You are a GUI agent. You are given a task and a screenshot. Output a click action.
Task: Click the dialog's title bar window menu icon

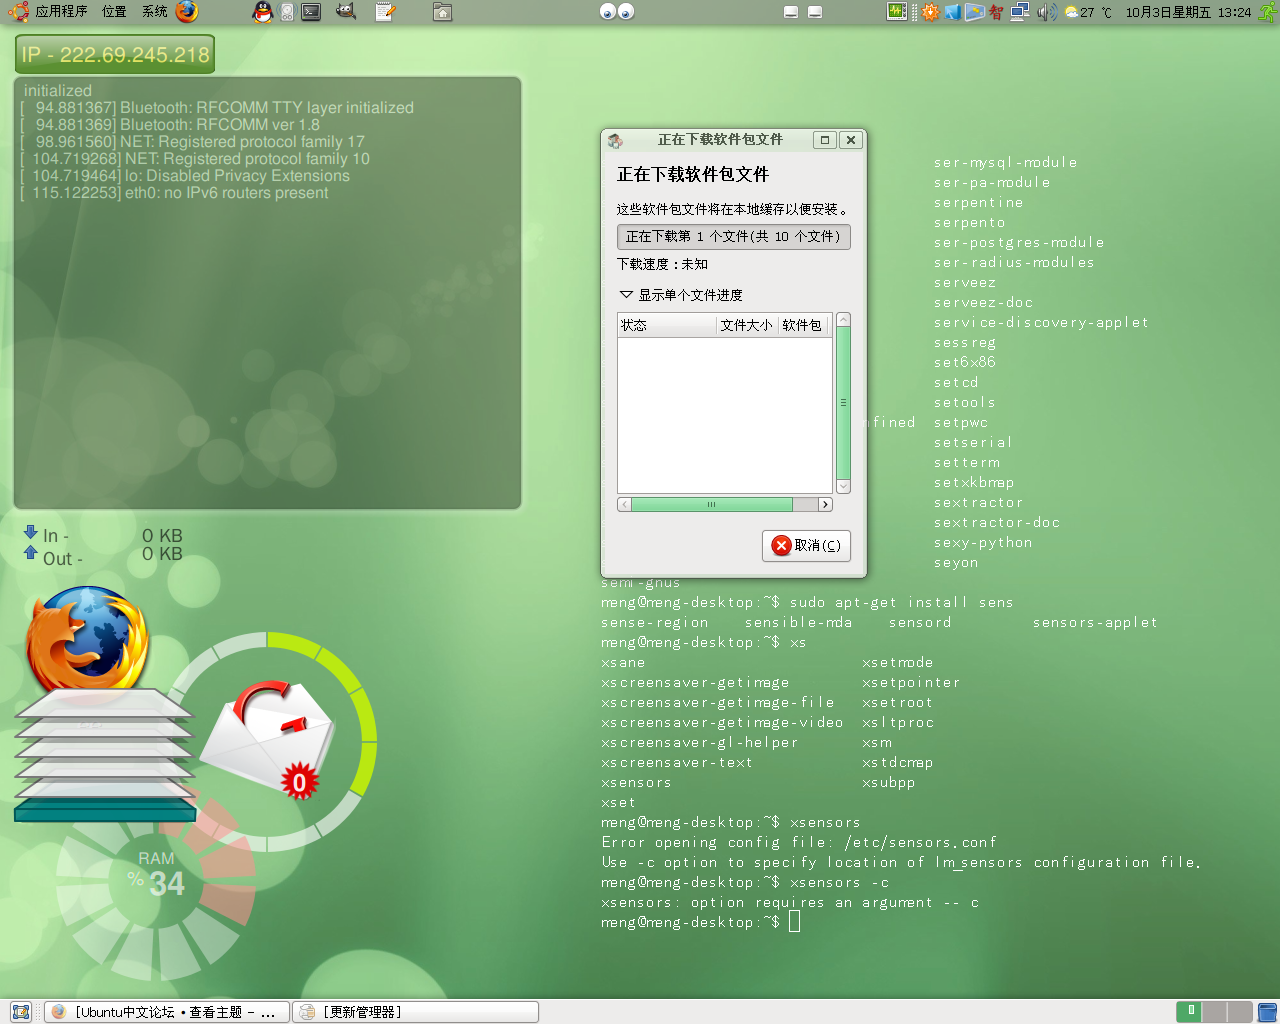[615, 140]
